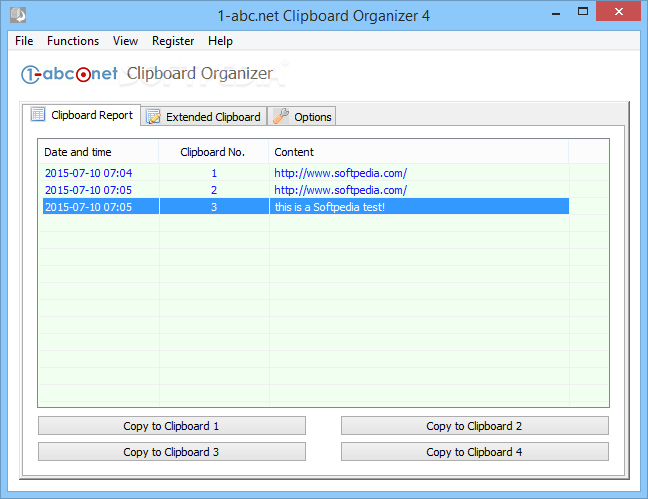This screenshot has height=499, width=648.
Task: Click Copy to Clipboard 1 button
Action: click(x=172, y=426)
